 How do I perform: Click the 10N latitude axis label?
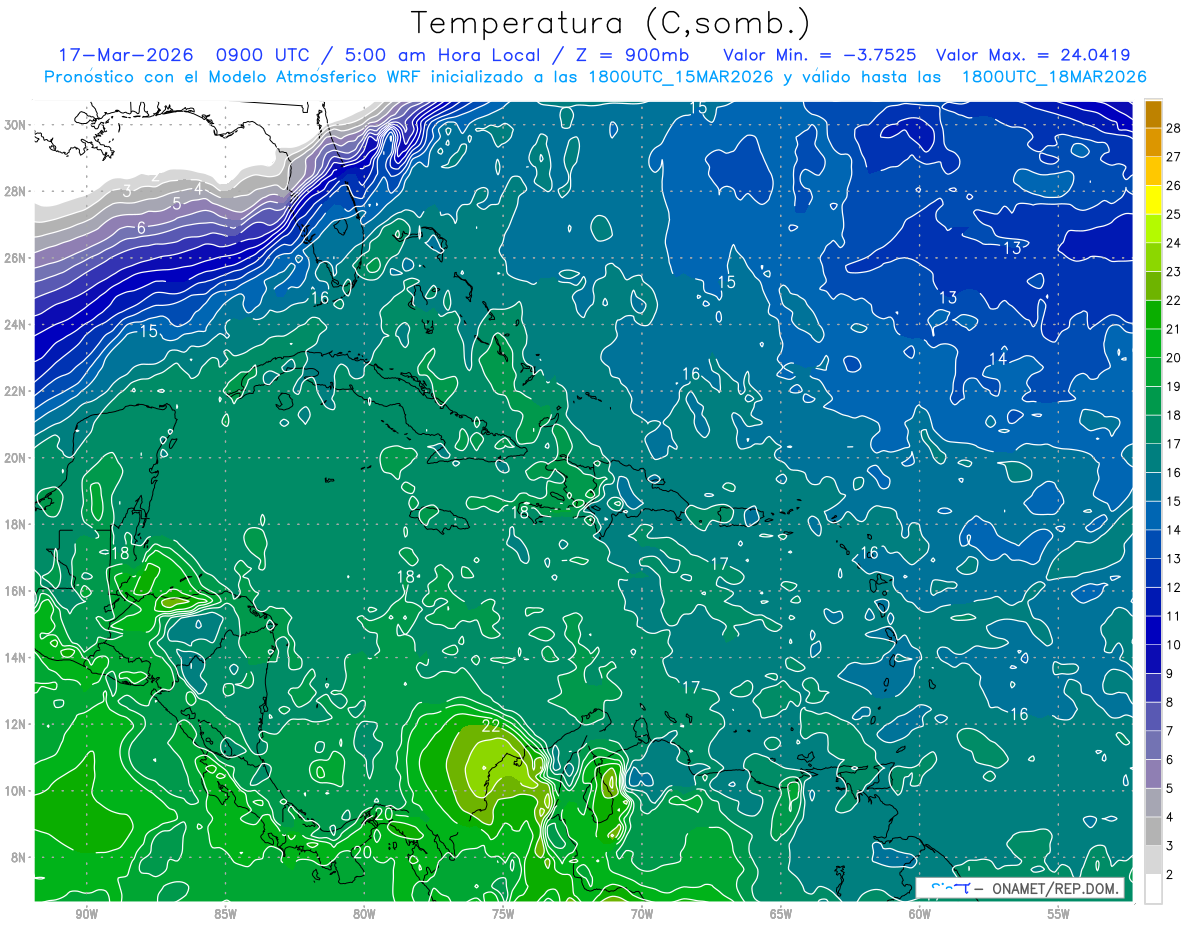tap(15, 790)
